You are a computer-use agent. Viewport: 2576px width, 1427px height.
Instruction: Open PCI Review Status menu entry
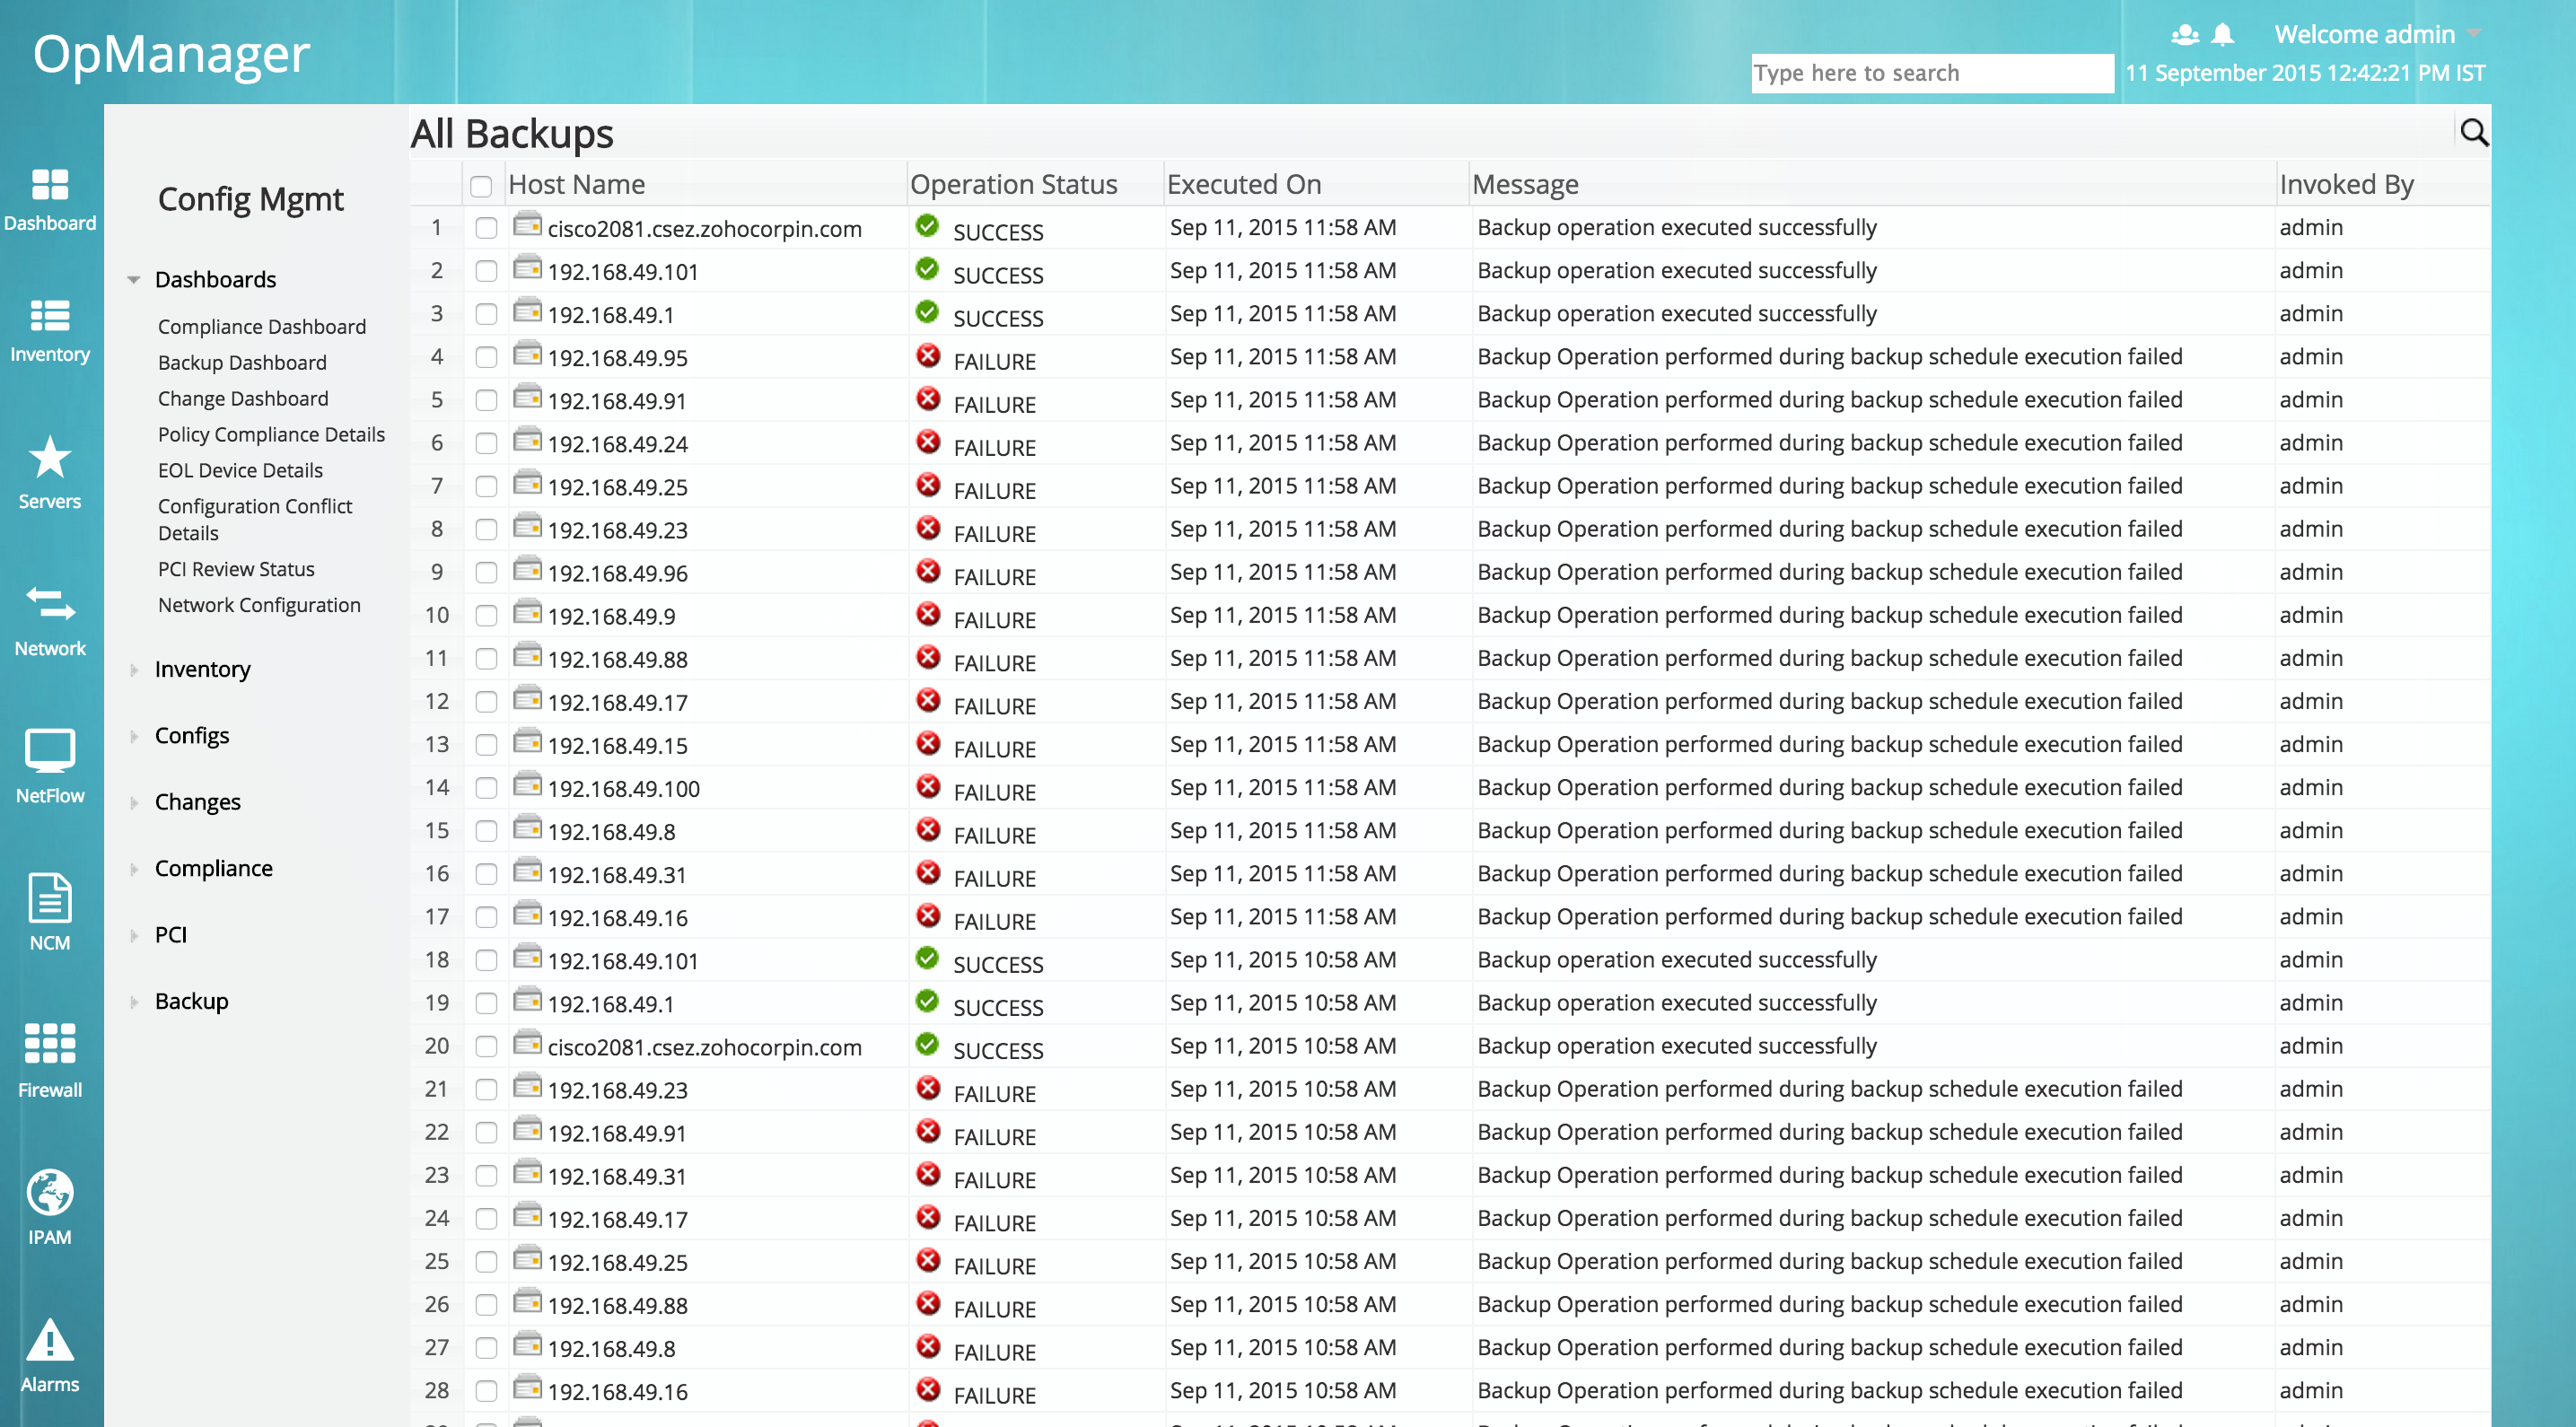[x=236, y=569]
